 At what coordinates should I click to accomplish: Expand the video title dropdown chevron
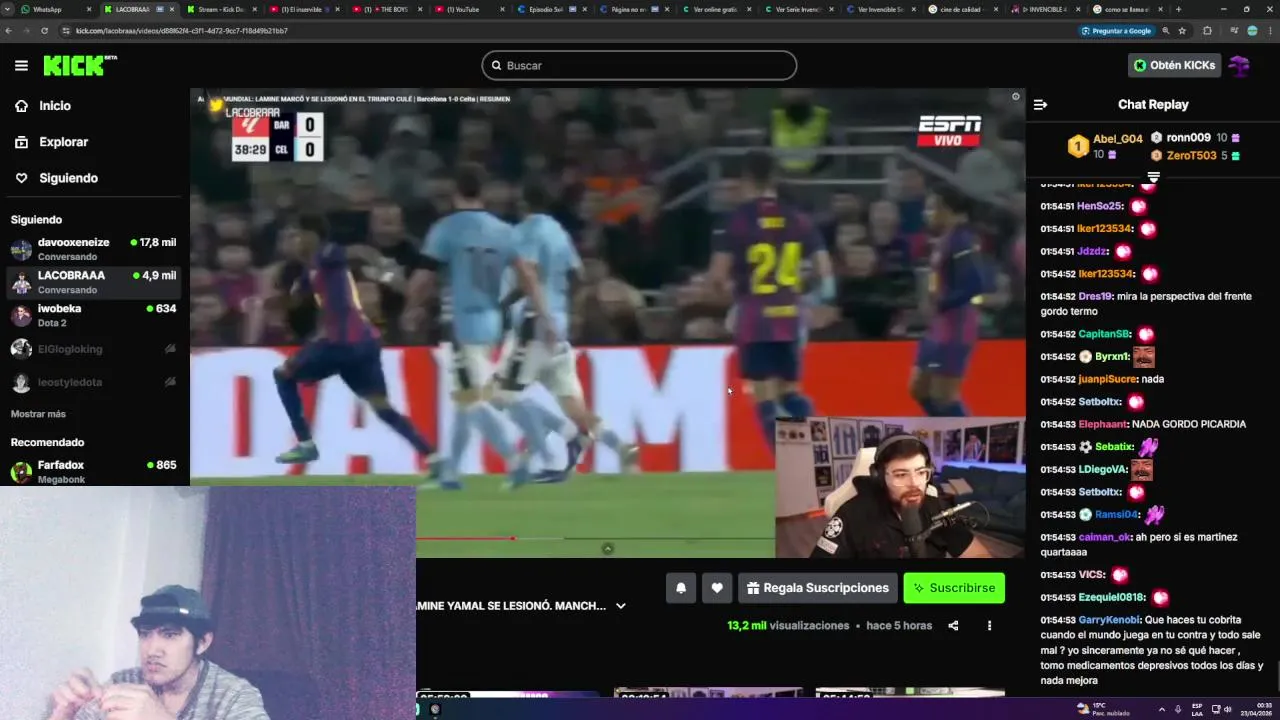(620, 606)
